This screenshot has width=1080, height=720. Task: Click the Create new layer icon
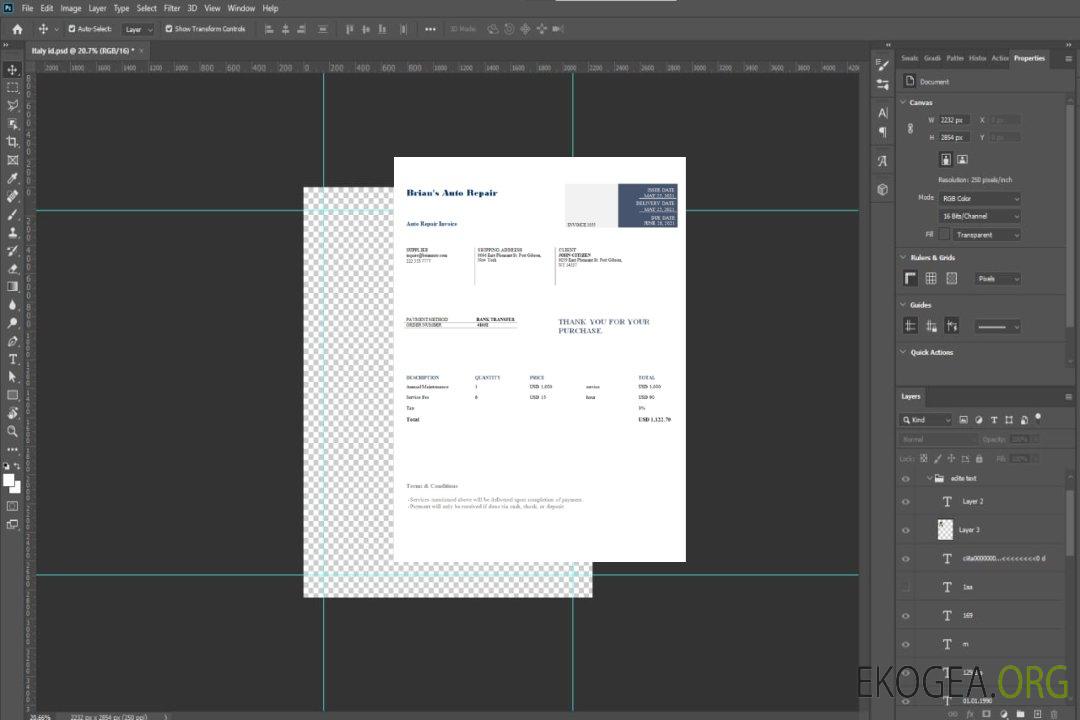click(1037, 714)
